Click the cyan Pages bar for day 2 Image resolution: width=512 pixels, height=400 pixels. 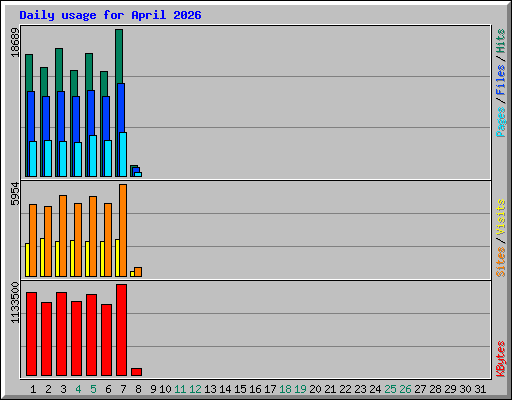click(48, 158)
